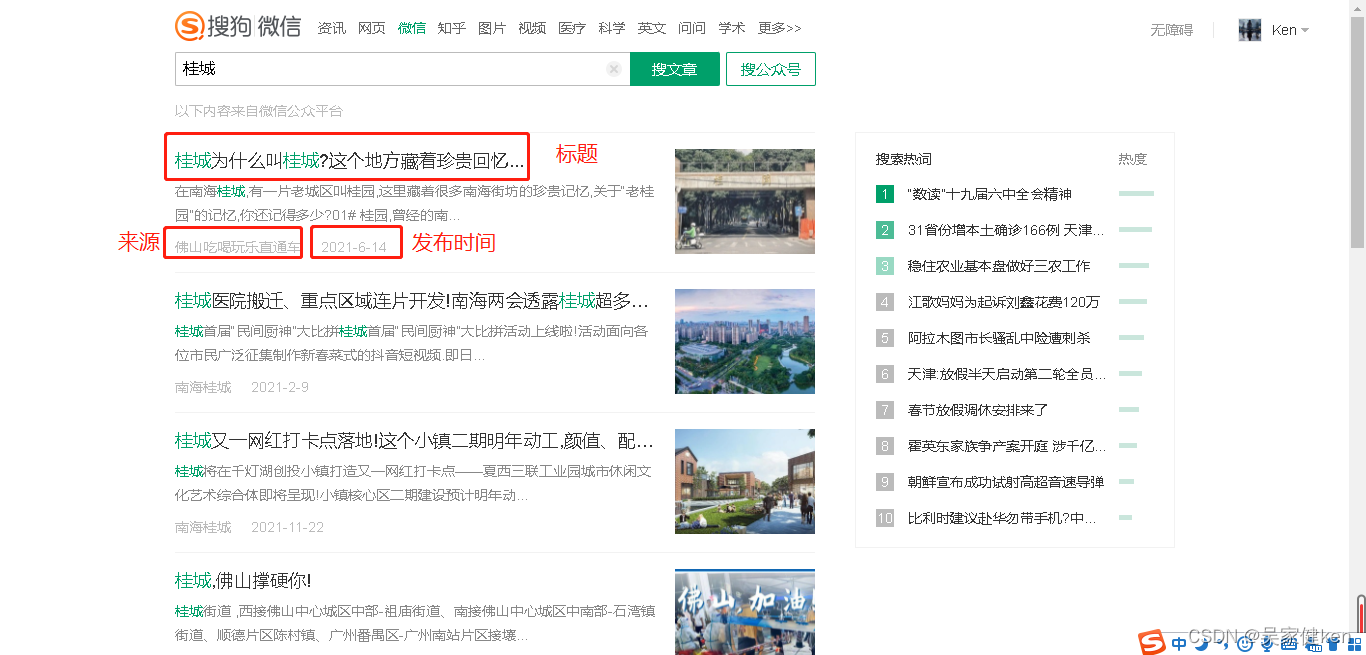Switch to the 图片 search tab

pyautogui.click(x=492, y=28)
